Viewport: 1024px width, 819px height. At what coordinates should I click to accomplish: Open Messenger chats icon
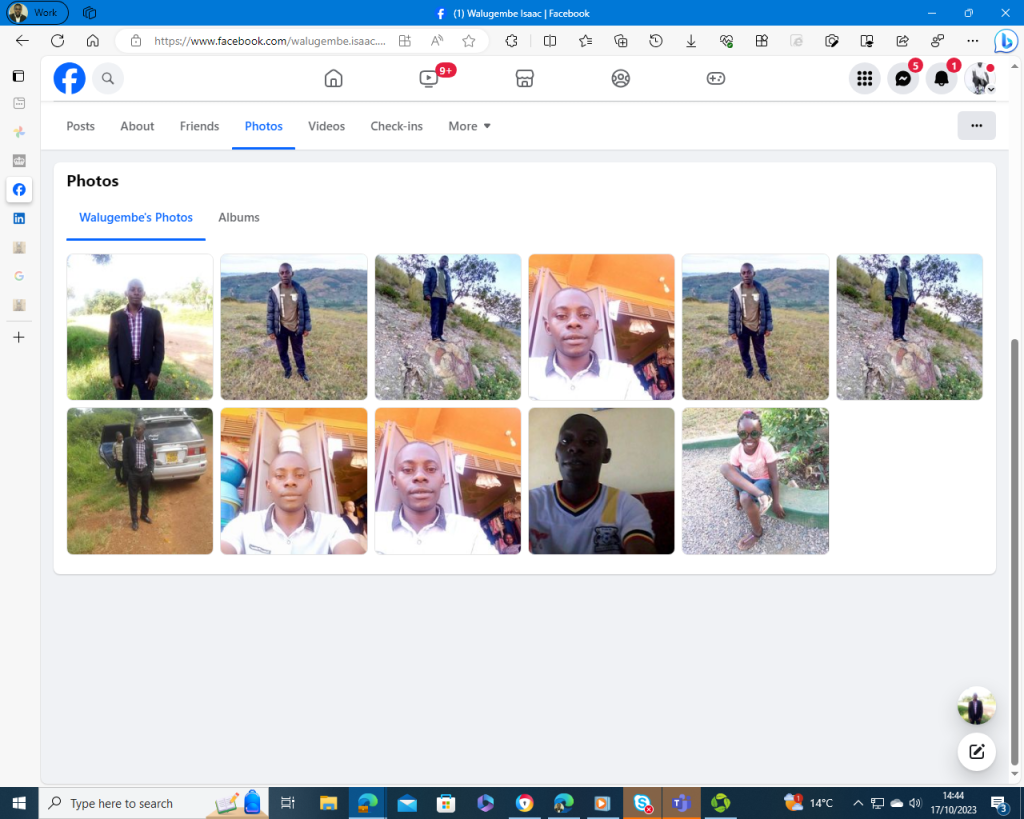tap(903, 79)
